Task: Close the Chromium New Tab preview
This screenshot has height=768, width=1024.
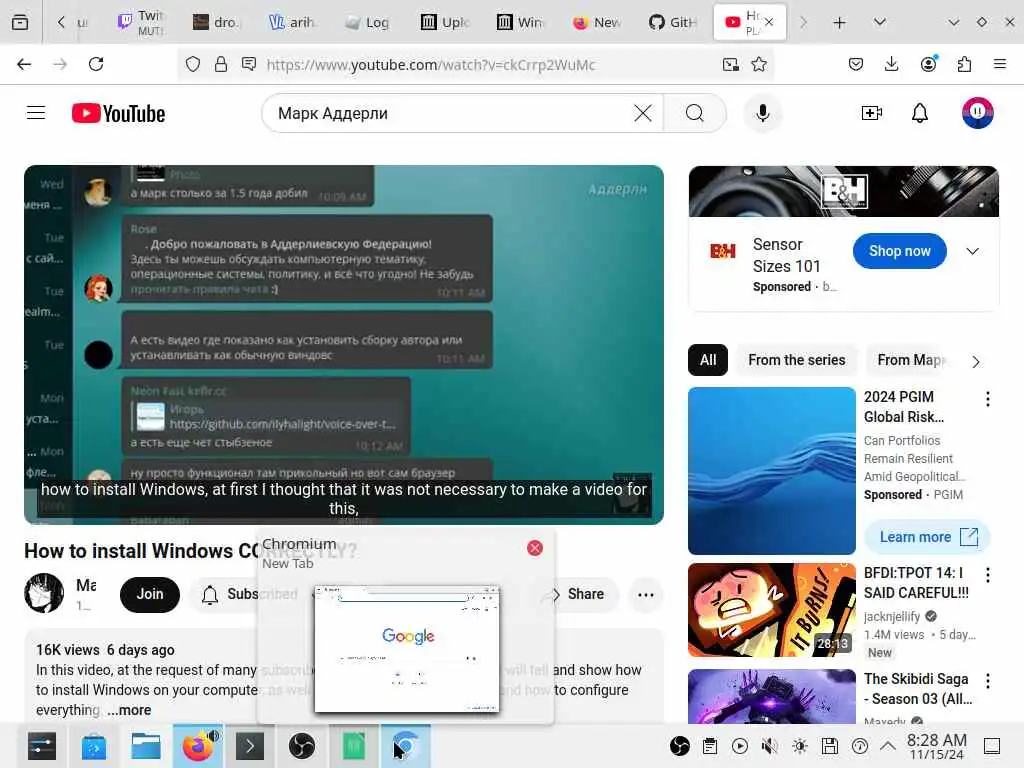Action: (534, 548)
